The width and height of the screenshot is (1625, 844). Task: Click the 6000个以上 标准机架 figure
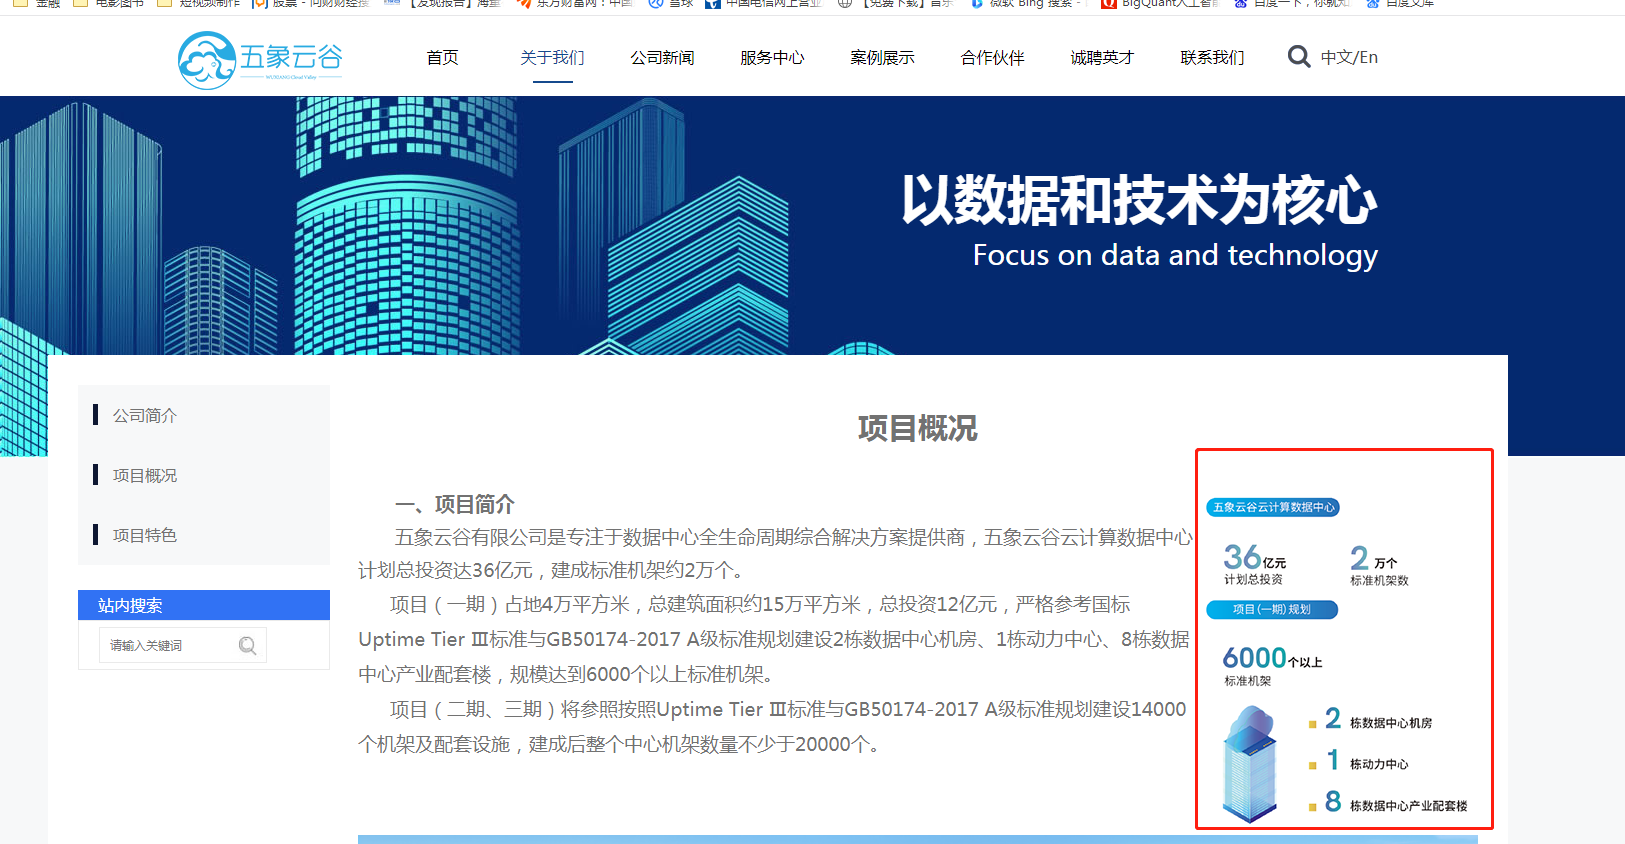[x=1272, y=665]
